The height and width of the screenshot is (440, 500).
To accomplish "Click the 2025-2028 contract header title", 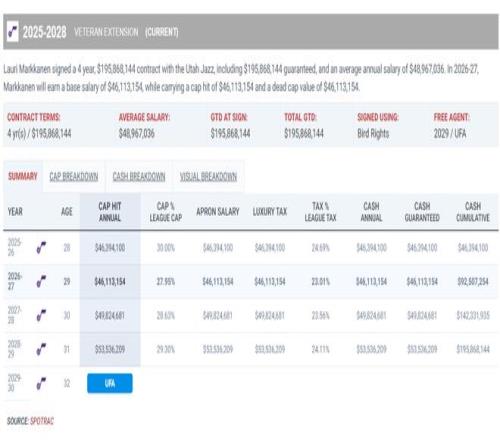I will pos(44,32).
